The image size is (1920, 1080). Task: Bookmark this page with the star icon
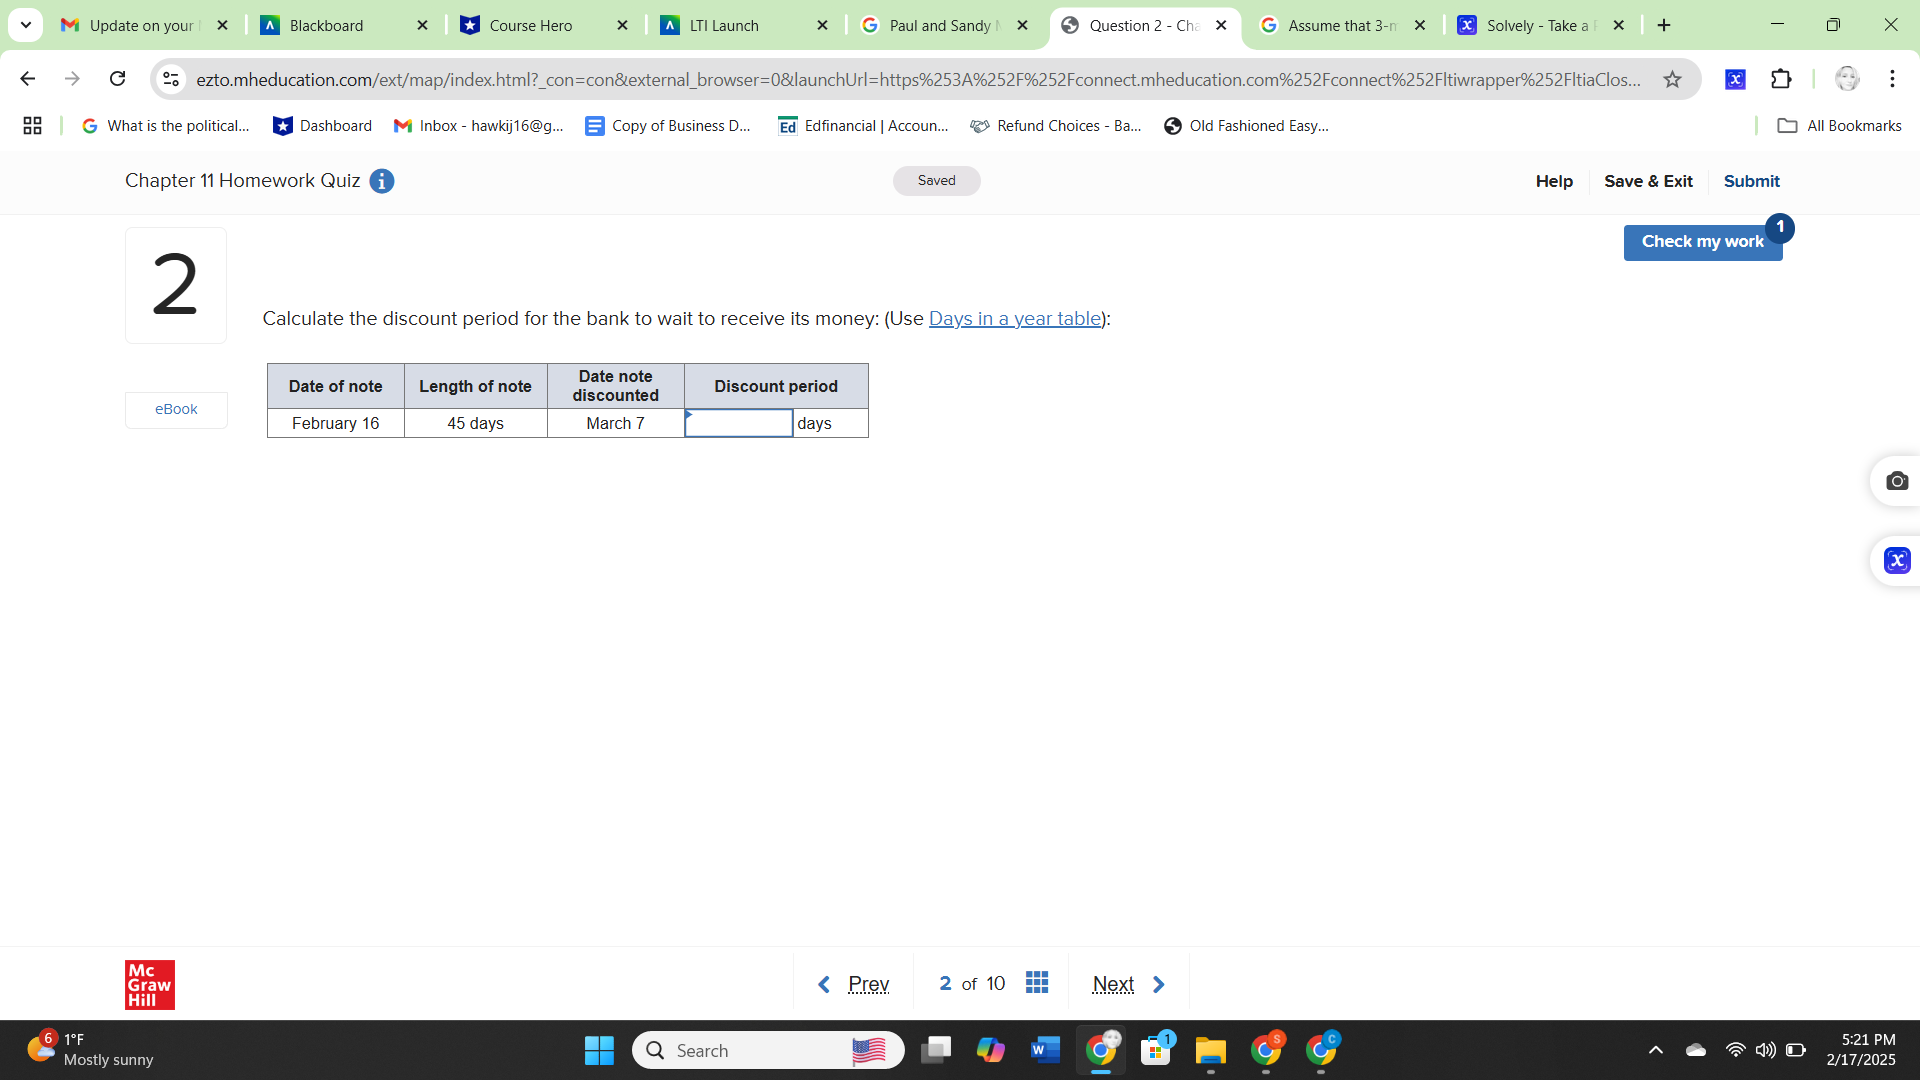(x=1673, y=79)
